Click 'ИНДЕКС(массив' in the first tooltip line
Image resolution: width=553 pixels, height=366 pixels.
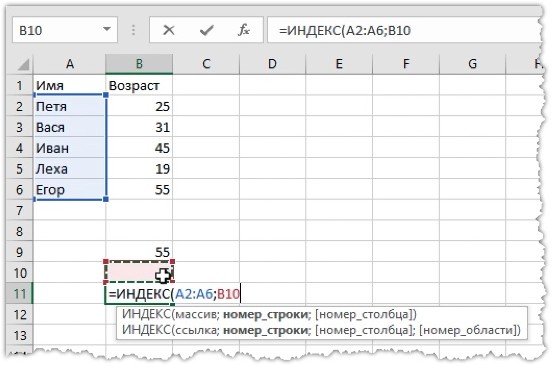coord(170,314)
